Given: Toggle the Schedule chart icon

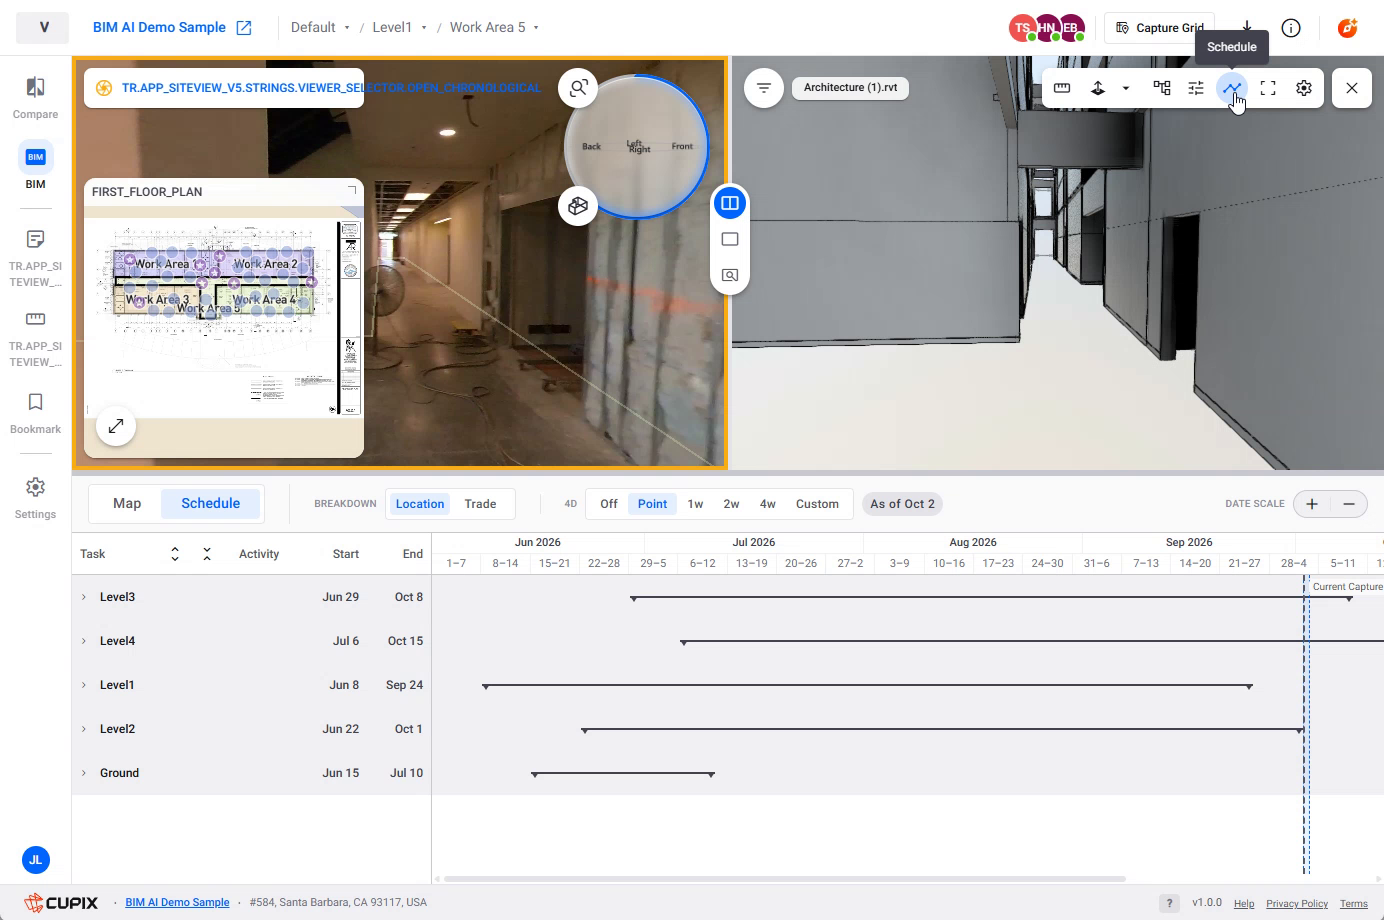Looking at the screenshot, I should click(x=1232, y=88).
